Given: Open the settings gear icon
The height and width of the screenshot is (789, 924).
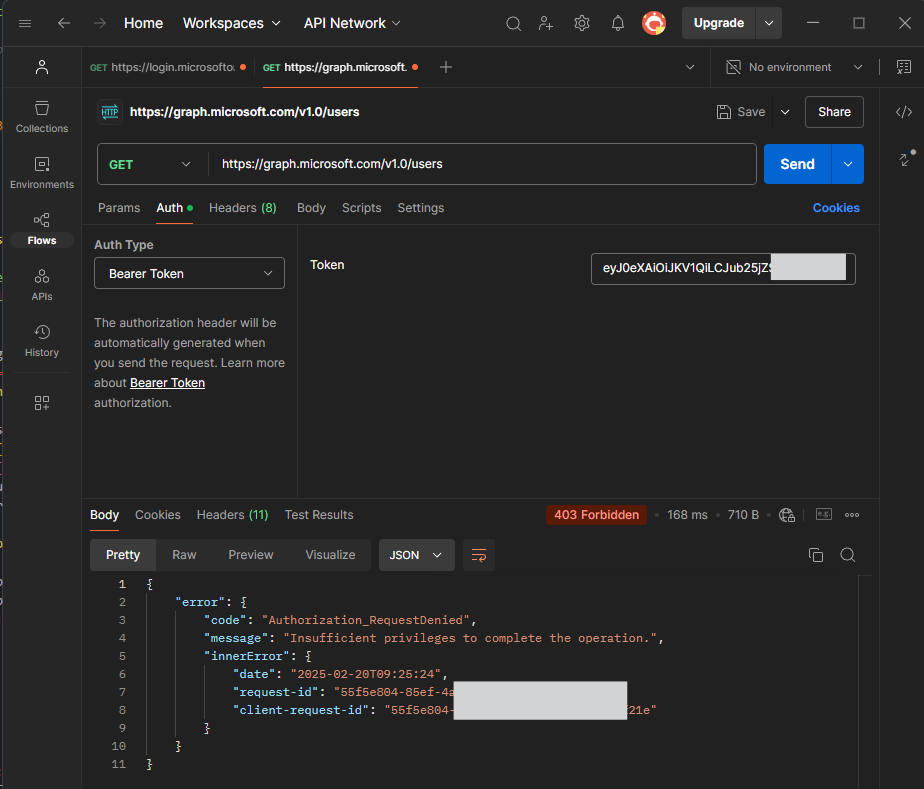Looking at the screenshot, I should (582, 24).
